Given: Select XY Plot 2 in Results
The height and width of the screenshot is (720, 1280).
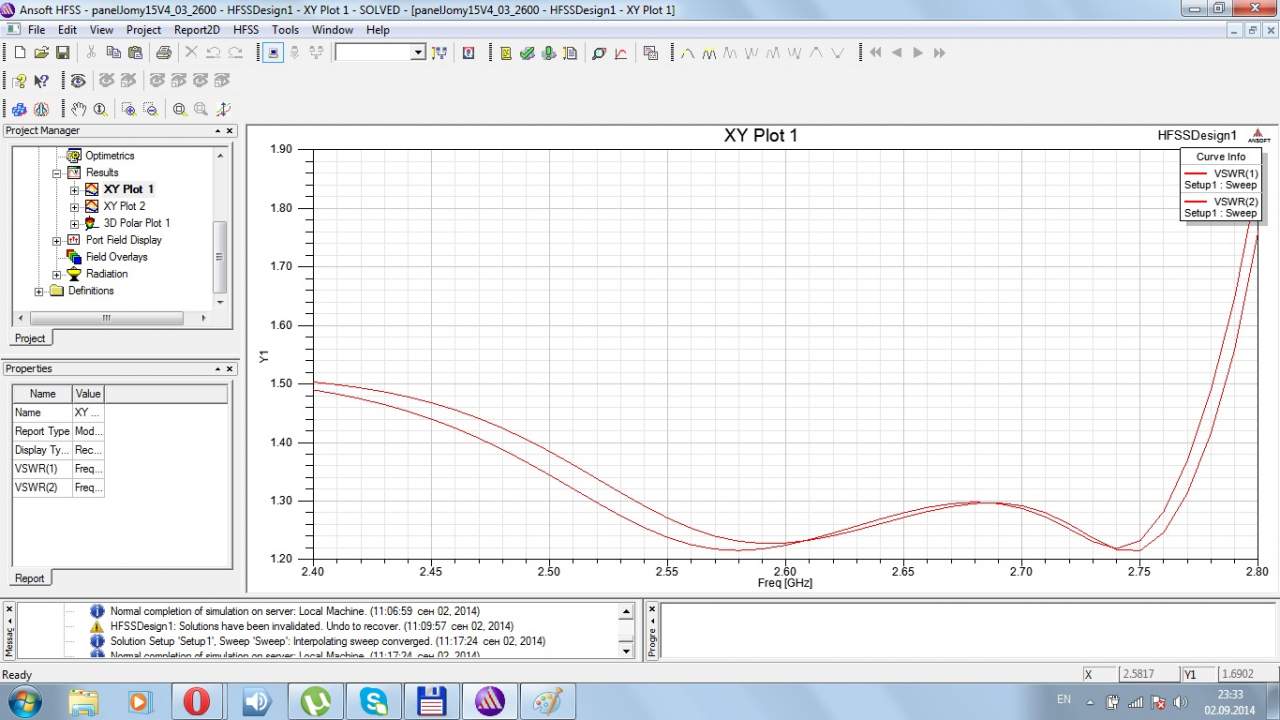Looking at the screenshot, I should tap(124, 206).
